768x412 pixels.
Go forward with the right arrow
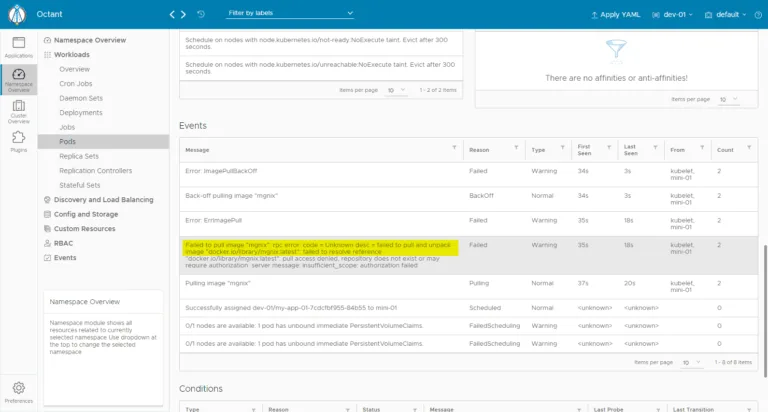(x=183, y=14)
